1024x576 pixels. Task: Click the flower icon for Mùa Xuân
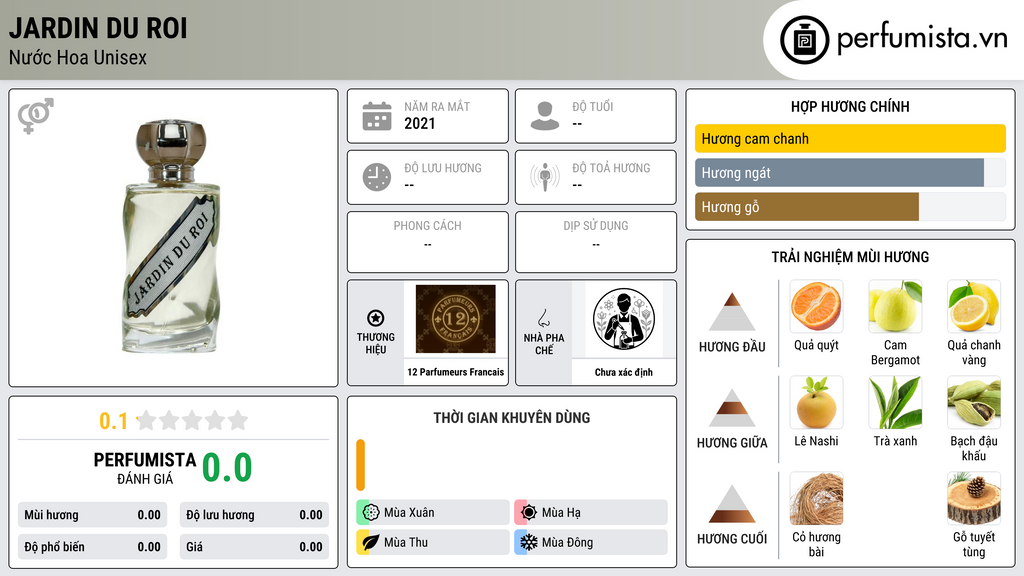(x=371, y=513)
